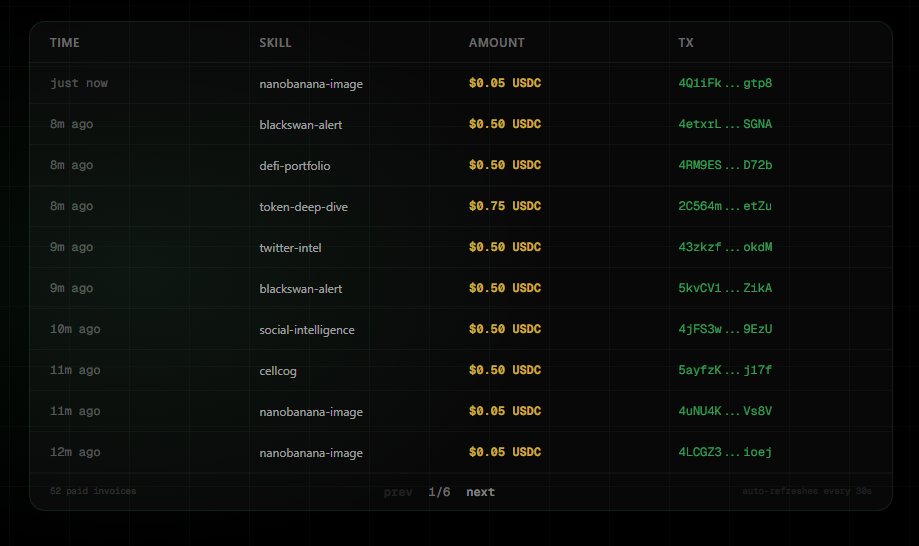This screenshot has width=919, height=546.
Task: Click the twitter-intel skill name
Action: [290, 248]
